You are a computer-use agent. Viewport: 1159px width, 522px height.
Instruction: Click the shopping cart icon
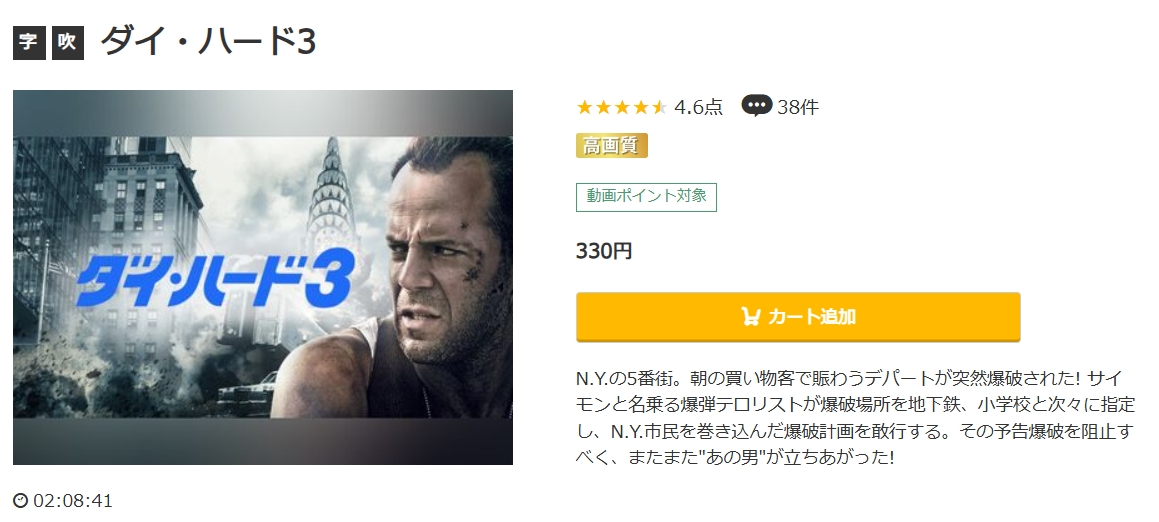[750, 316]
